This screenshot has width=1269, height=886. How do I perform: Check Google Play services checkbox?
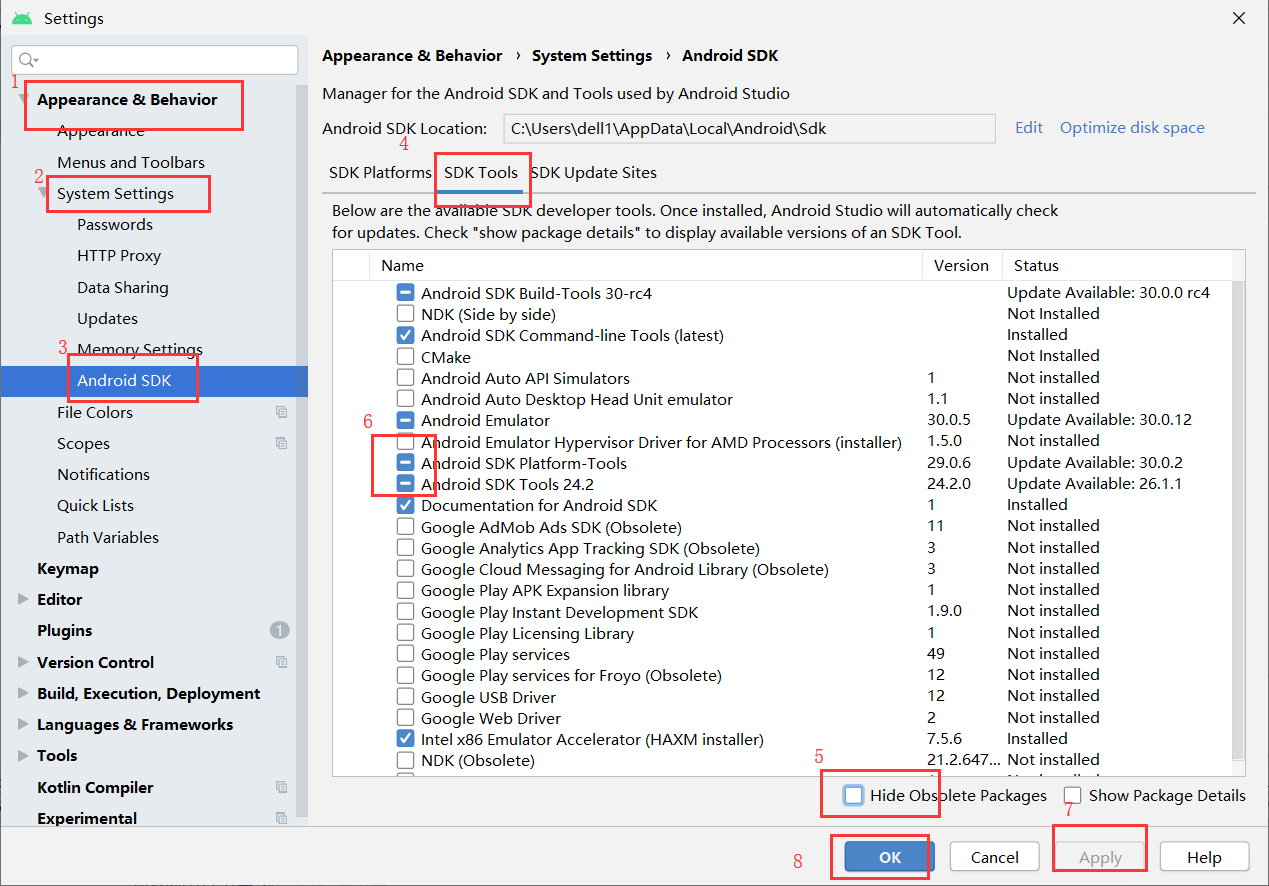[x=405, y=654]
